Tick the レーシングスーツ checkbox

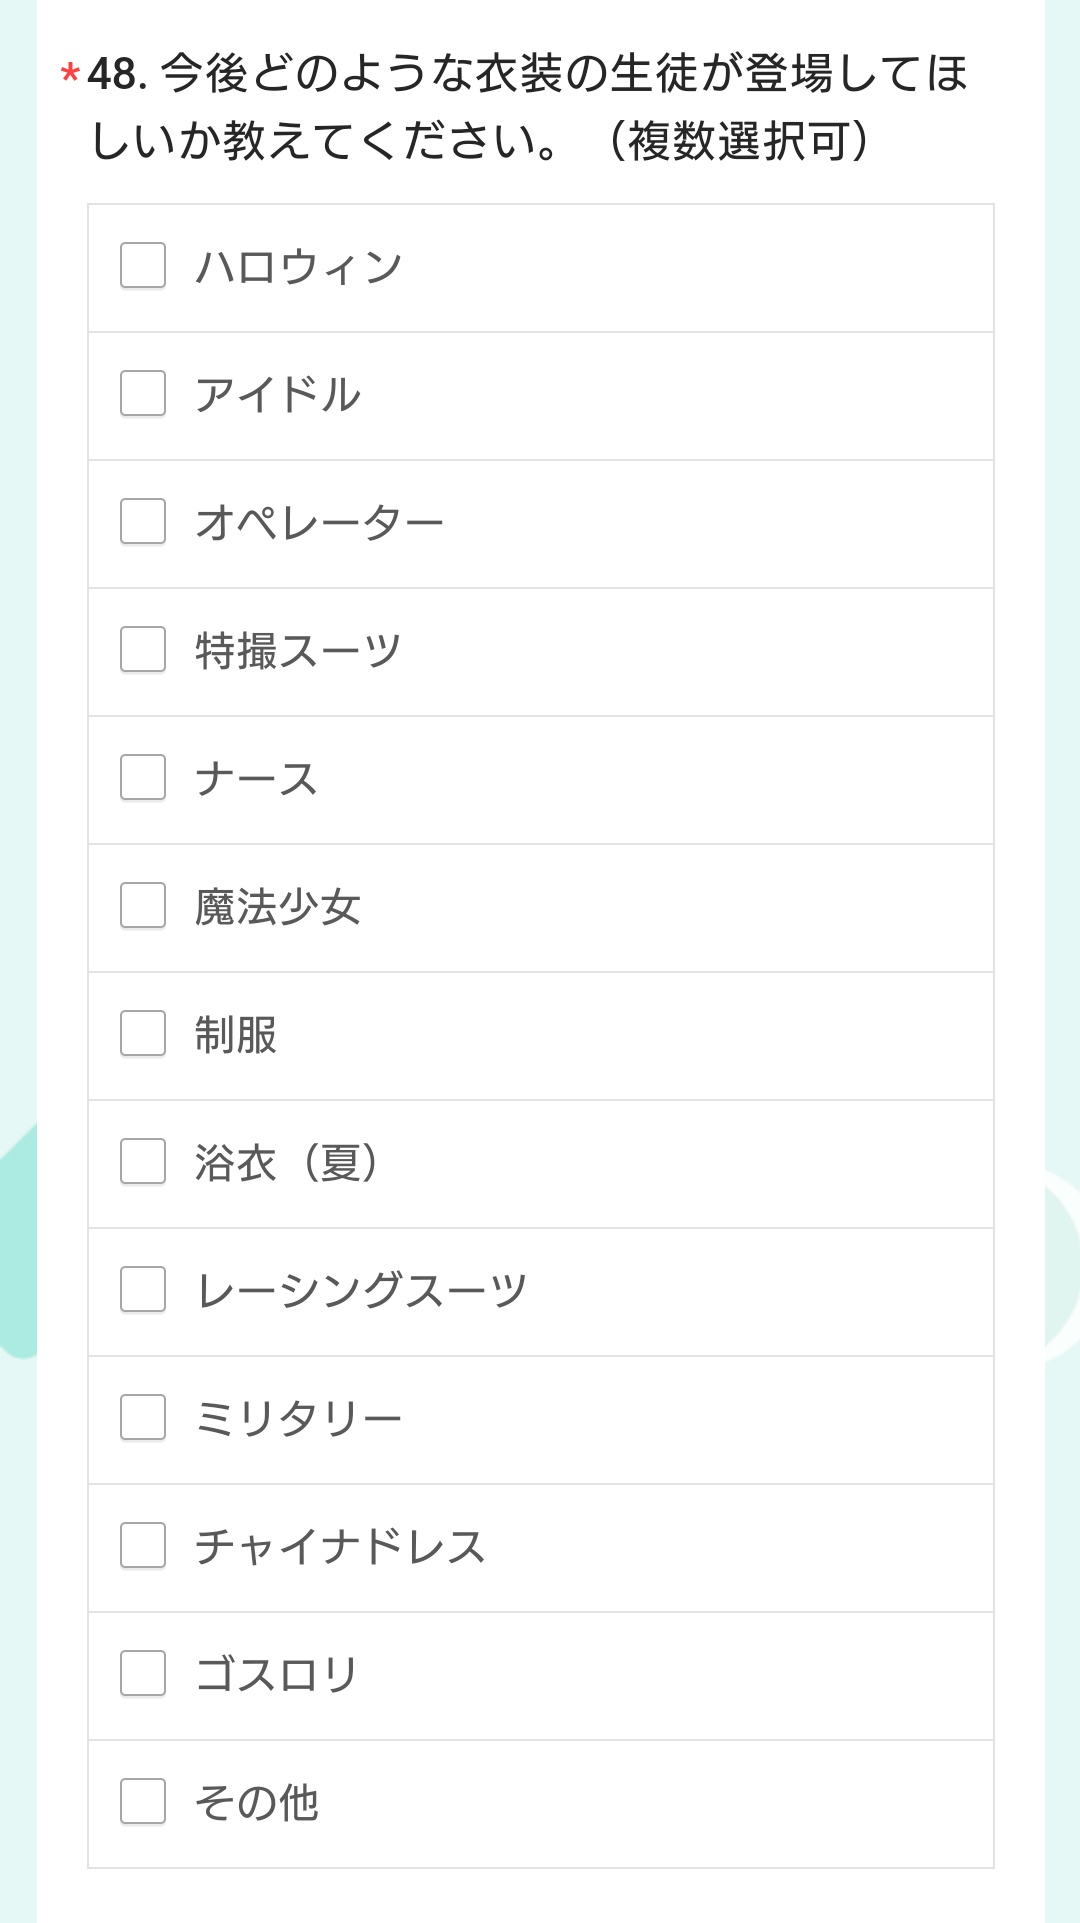click(x=143, y=1289)
